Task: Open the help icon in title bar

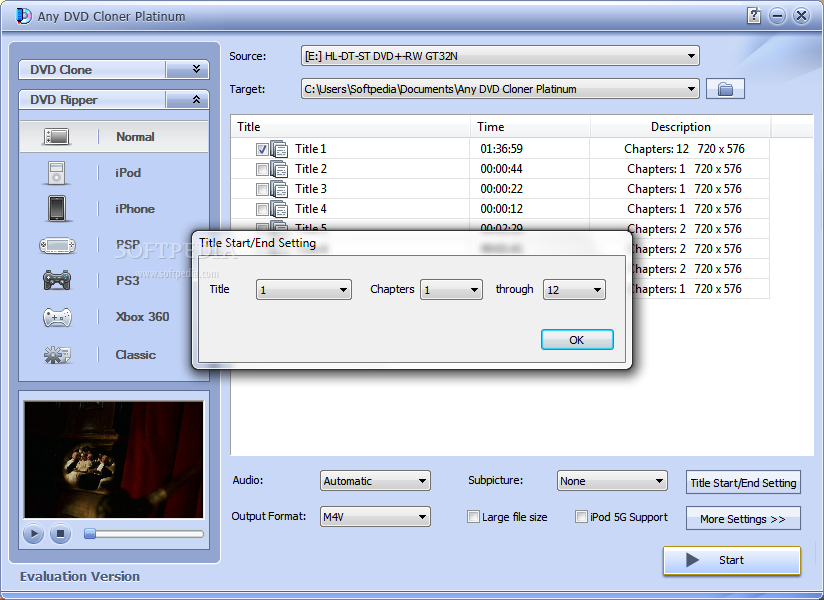Action: click(754, 16)
